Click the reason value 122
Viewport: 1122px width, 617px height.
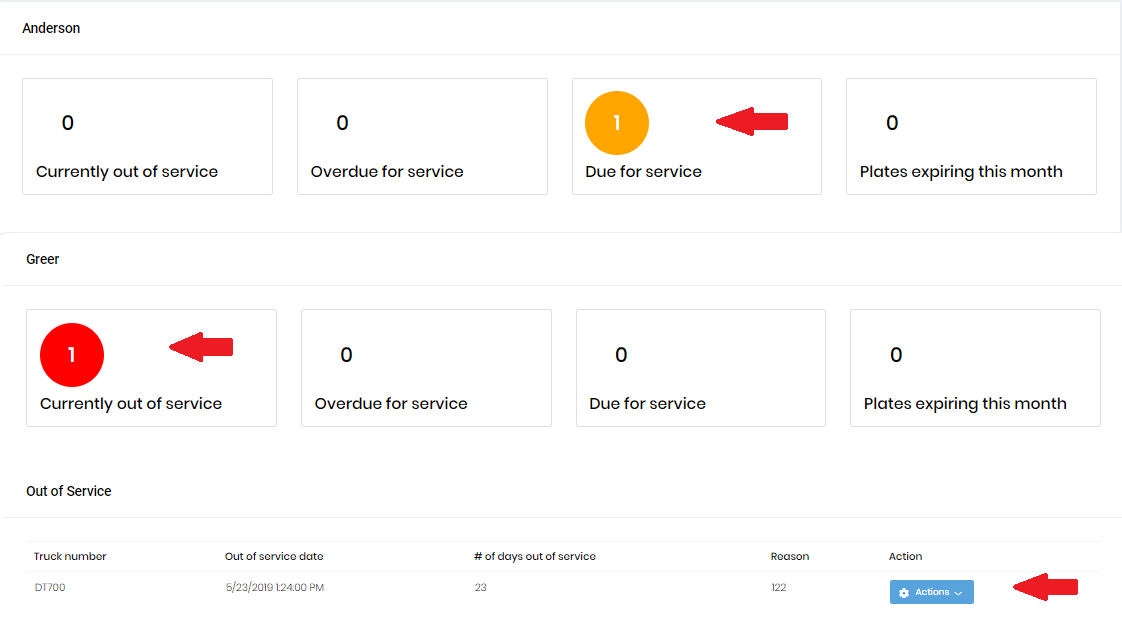coord(779,587)
